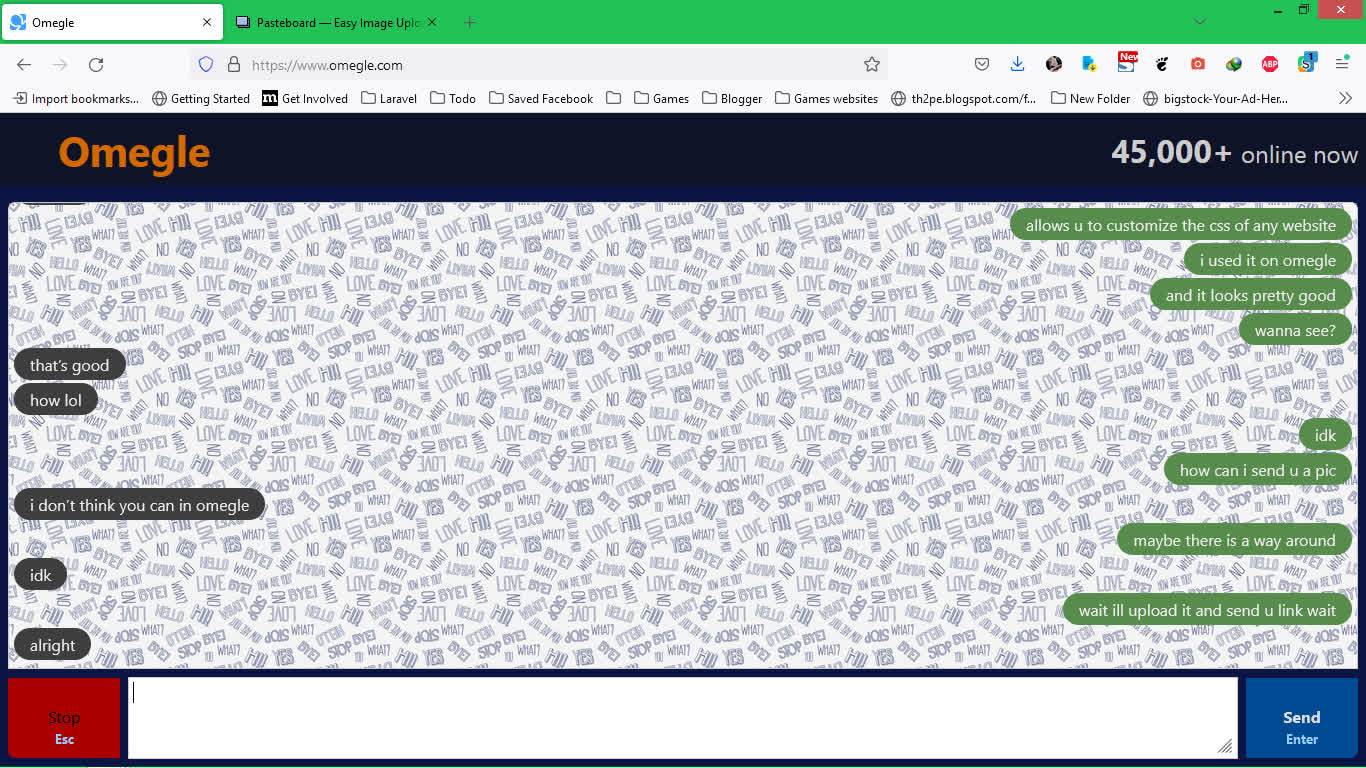1366x768 pixels.
Task: Open the Adblock Plus extension
Action: (x=1269, y=64)
